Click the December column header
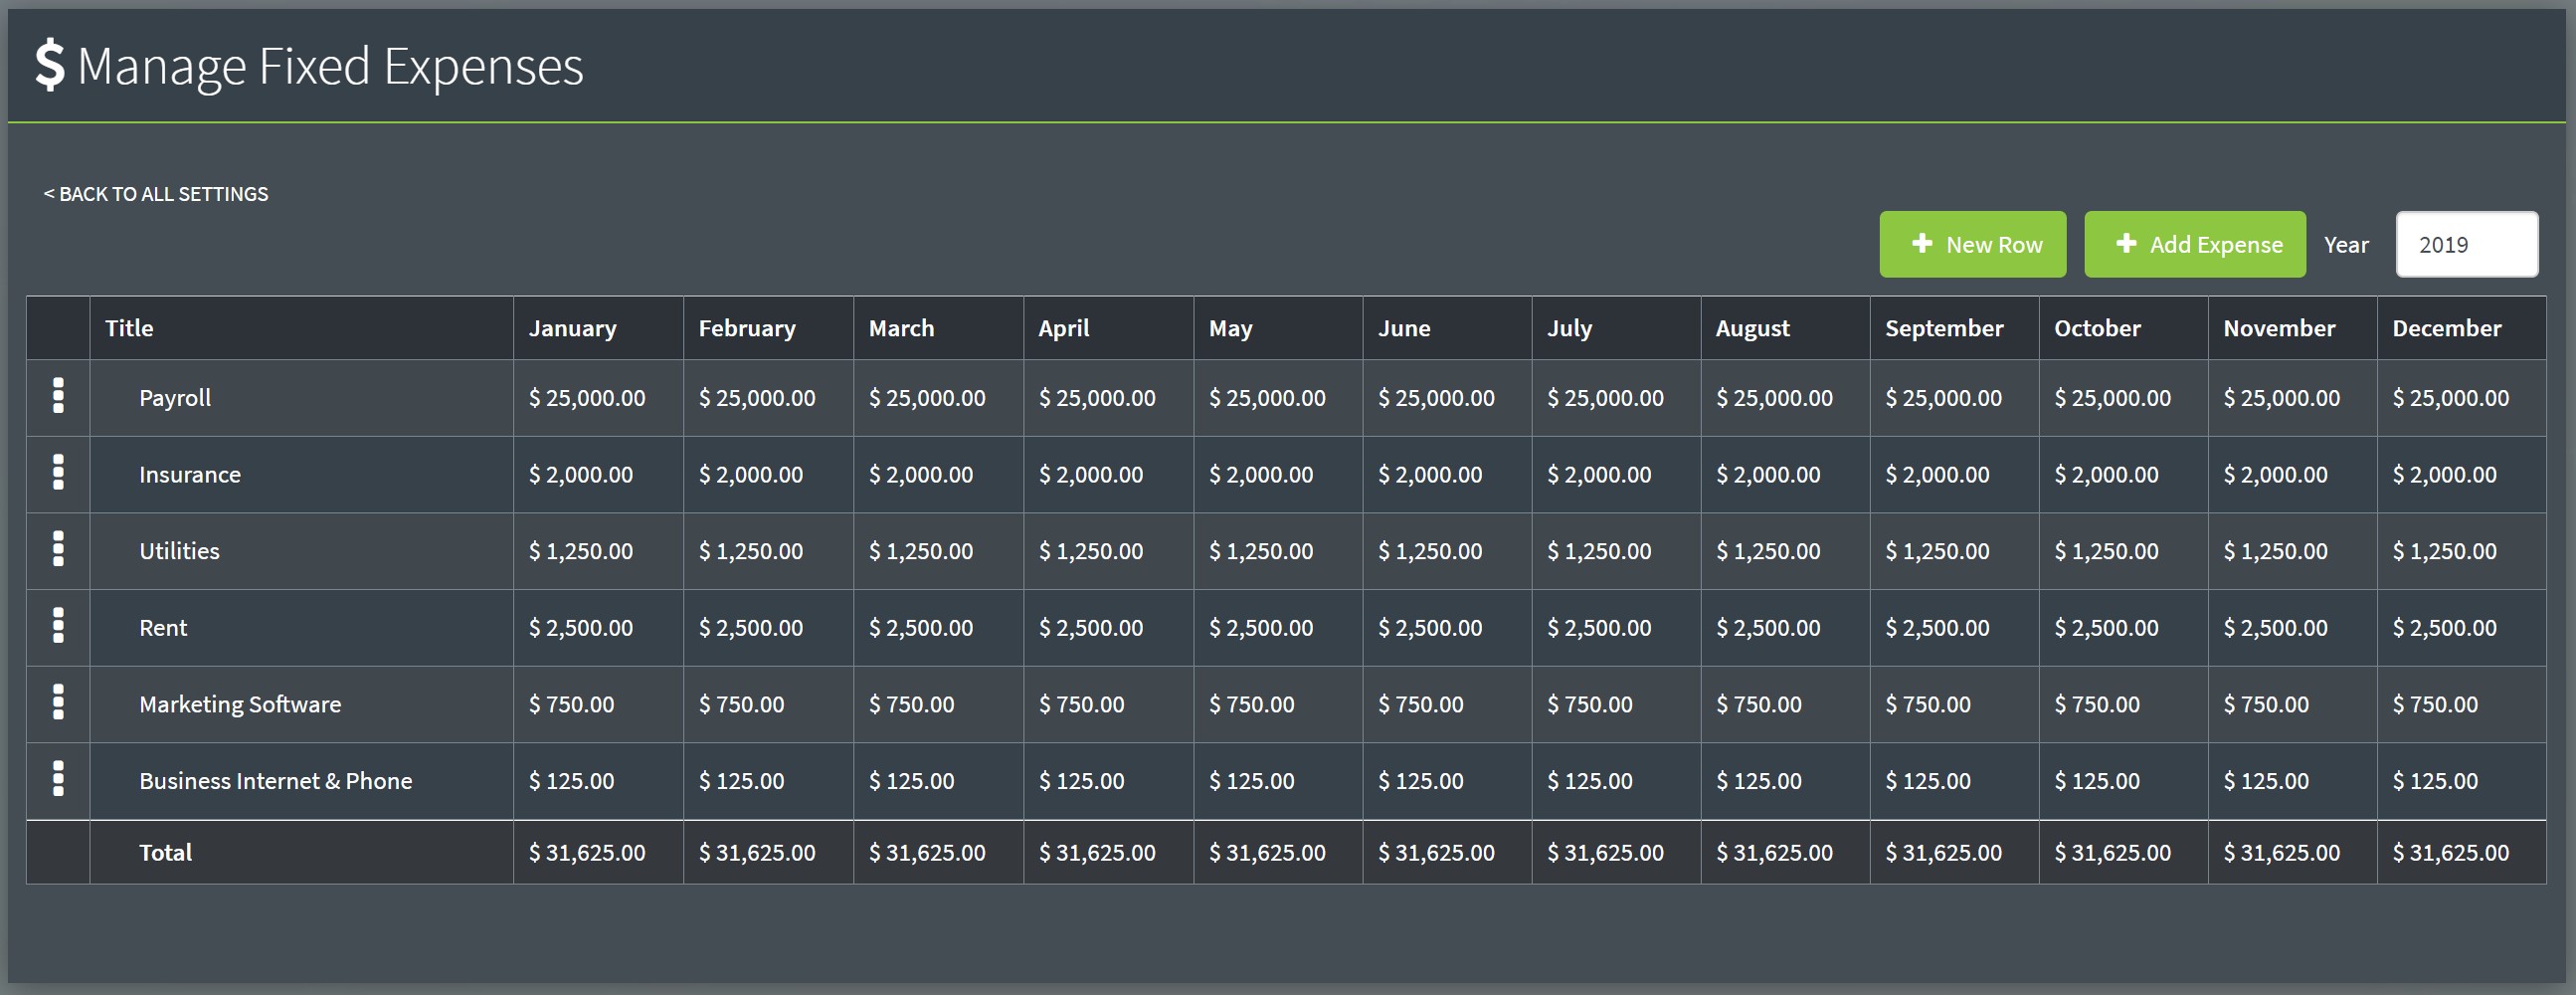 2446,328
